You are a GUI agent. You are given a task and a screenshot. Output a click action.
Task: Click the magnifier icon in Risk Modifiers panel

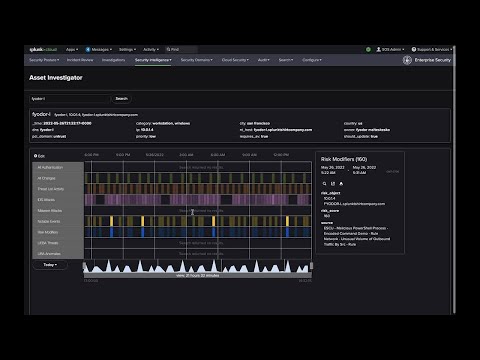coord(324,184)
